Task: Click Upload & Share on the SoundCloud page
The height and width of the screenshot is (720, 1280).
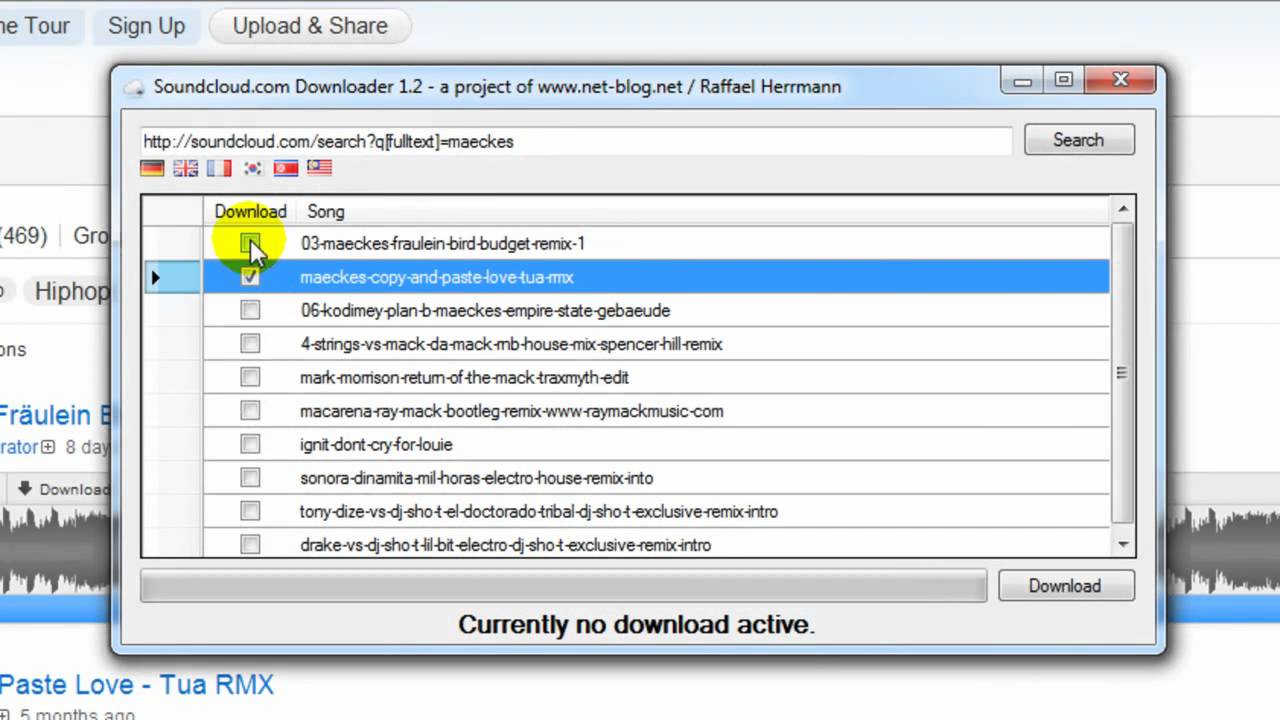Action: (310, 26)
